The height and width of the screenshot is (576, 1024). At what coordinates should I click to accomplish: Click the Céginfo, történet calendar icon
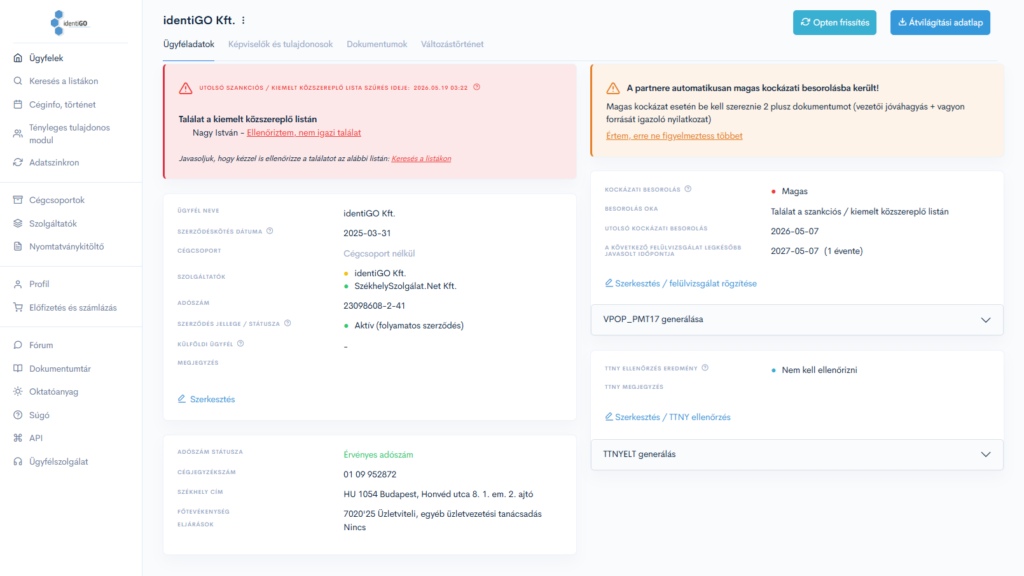[18, 104]
